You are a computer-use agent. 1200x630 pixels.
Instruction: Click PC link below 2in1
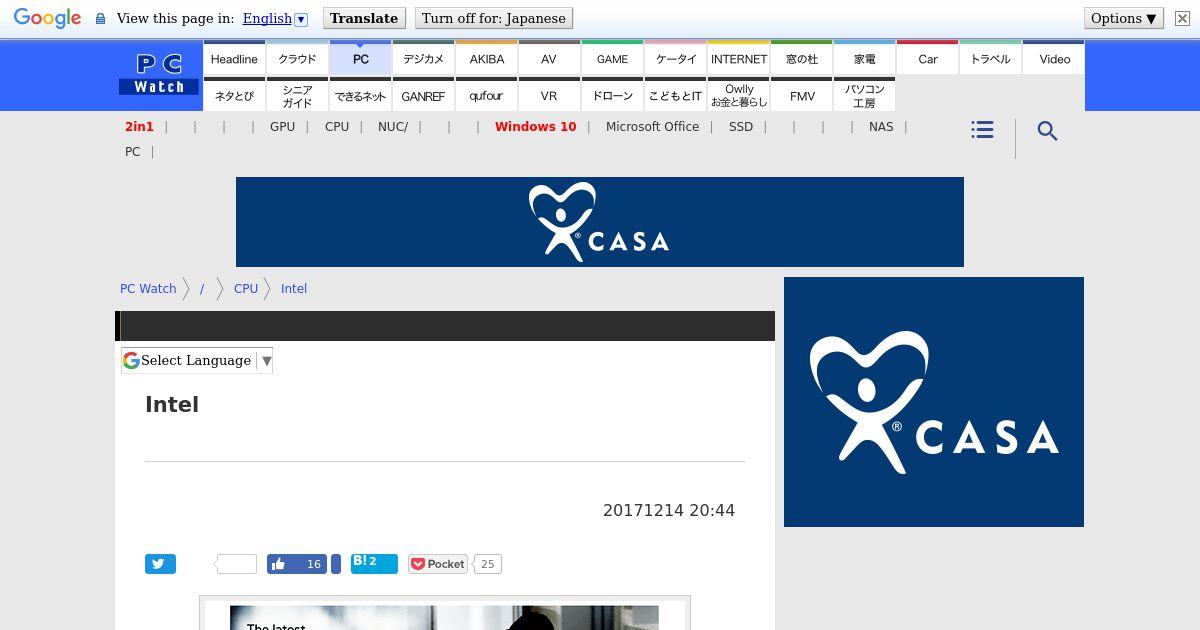[132, 152]
